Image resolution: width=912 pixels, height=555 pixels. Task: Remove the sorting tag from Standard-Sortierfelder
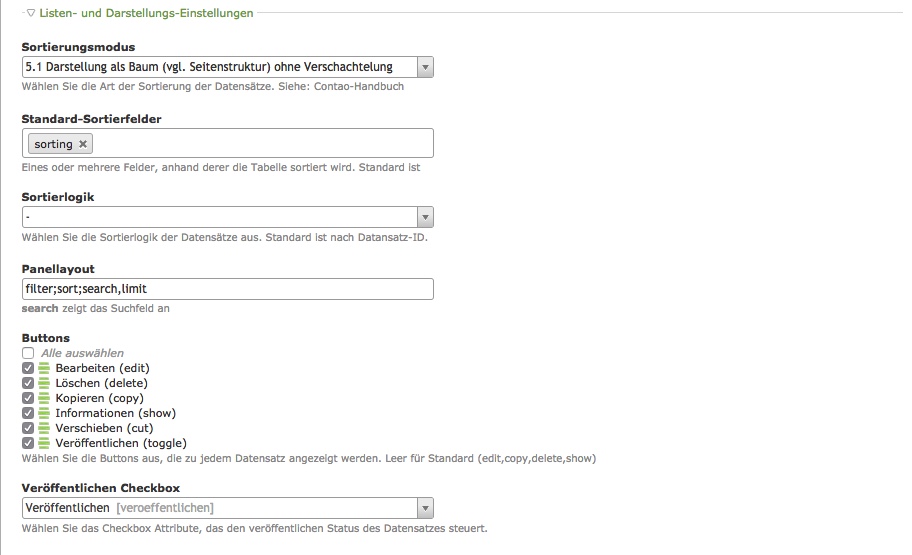[83, 144]
